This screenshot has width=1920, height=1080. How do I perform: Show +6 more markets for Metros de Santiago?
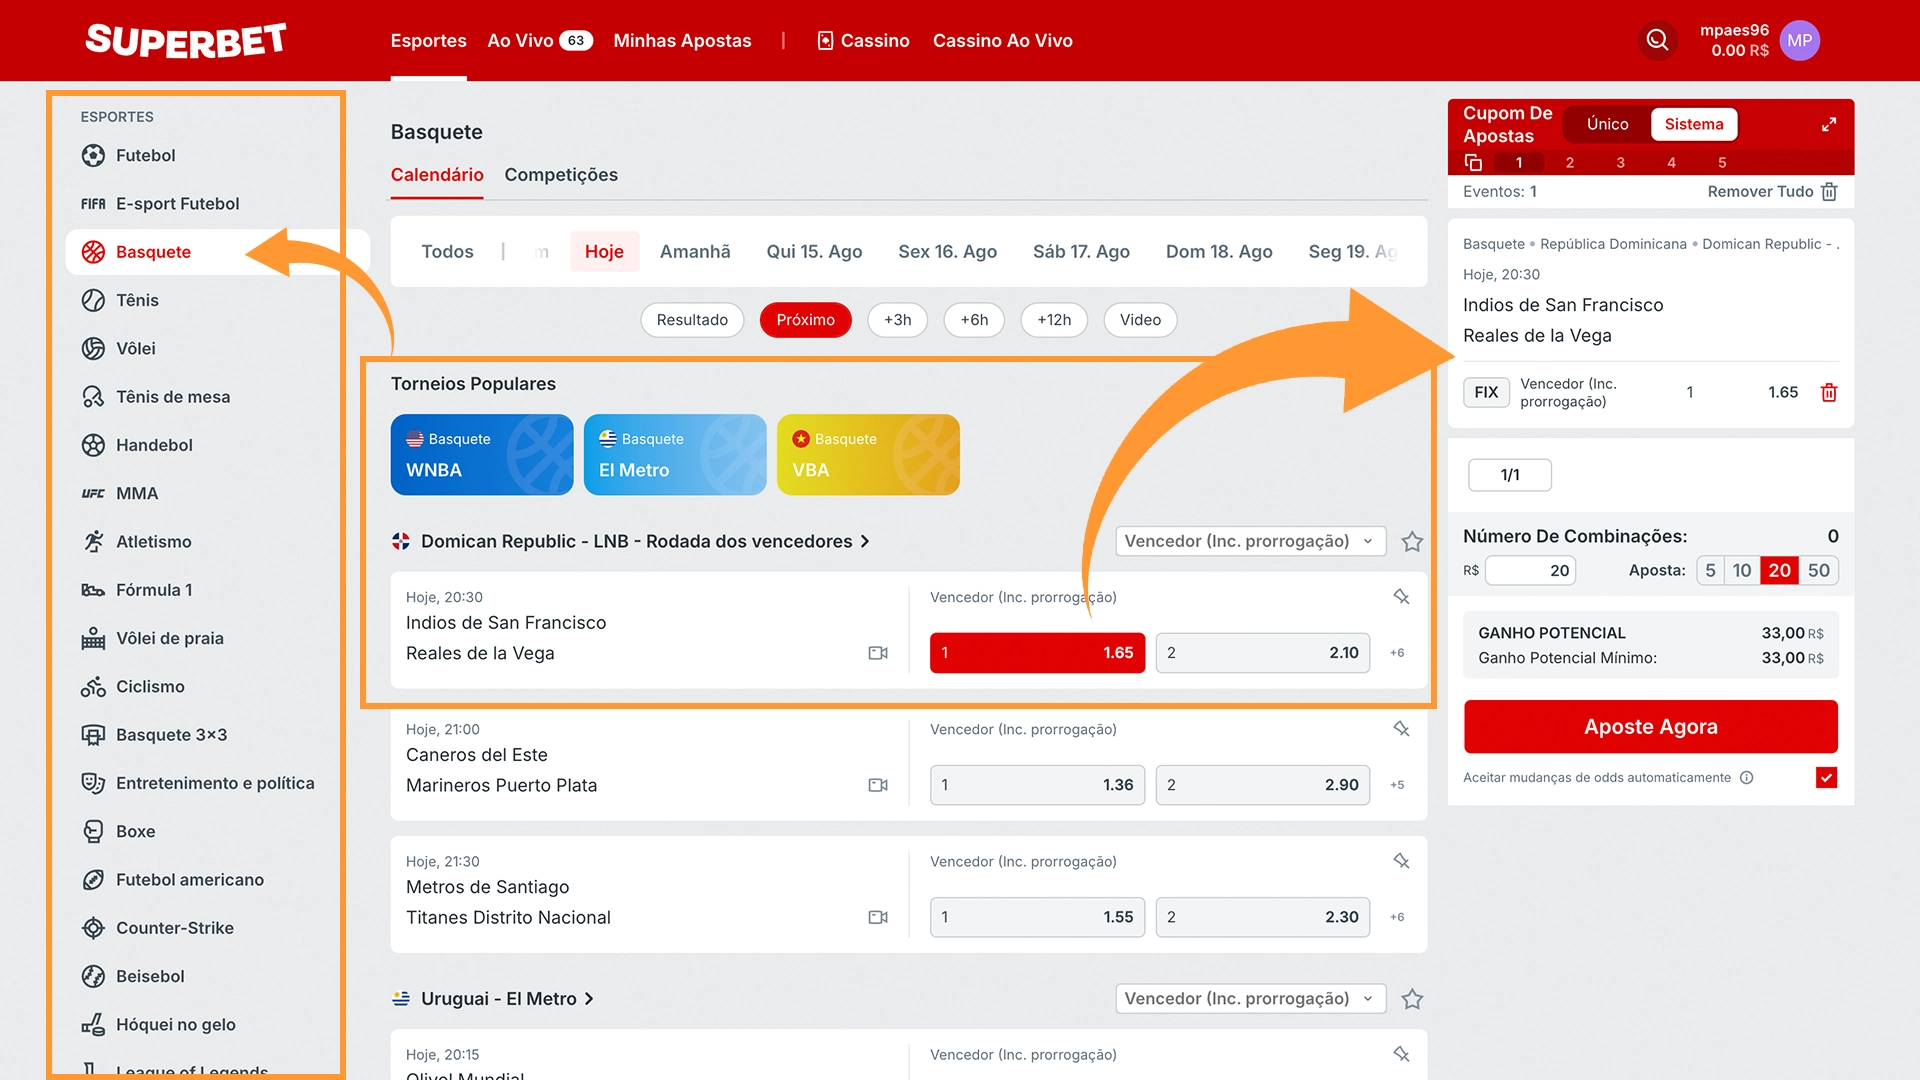point(1397,917)
